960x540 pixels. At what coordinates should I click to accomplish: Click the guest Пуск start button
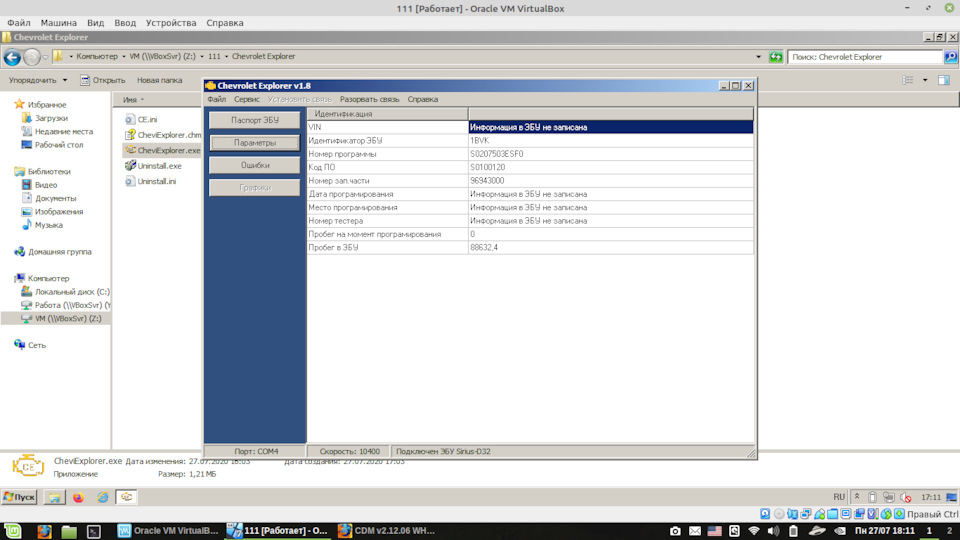pos(20,497)
